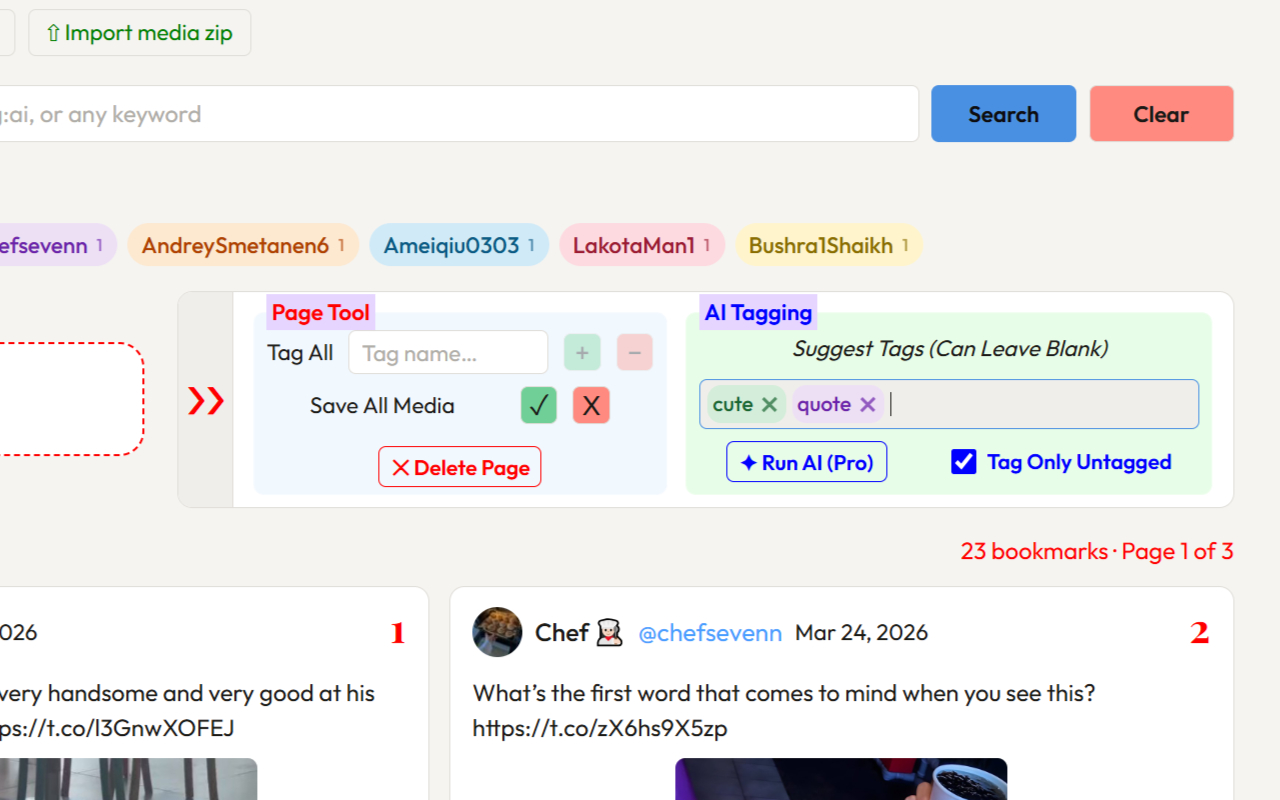Filter by chefsevenn author chip
Viewport: 1280px width, 800px height.
[x=57, y=245]
